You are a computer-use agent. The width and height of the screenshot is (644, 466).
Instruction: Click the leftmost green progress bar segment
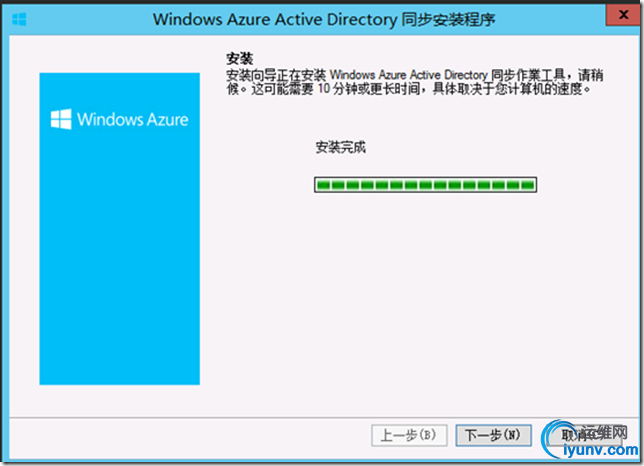coord(323,184)
